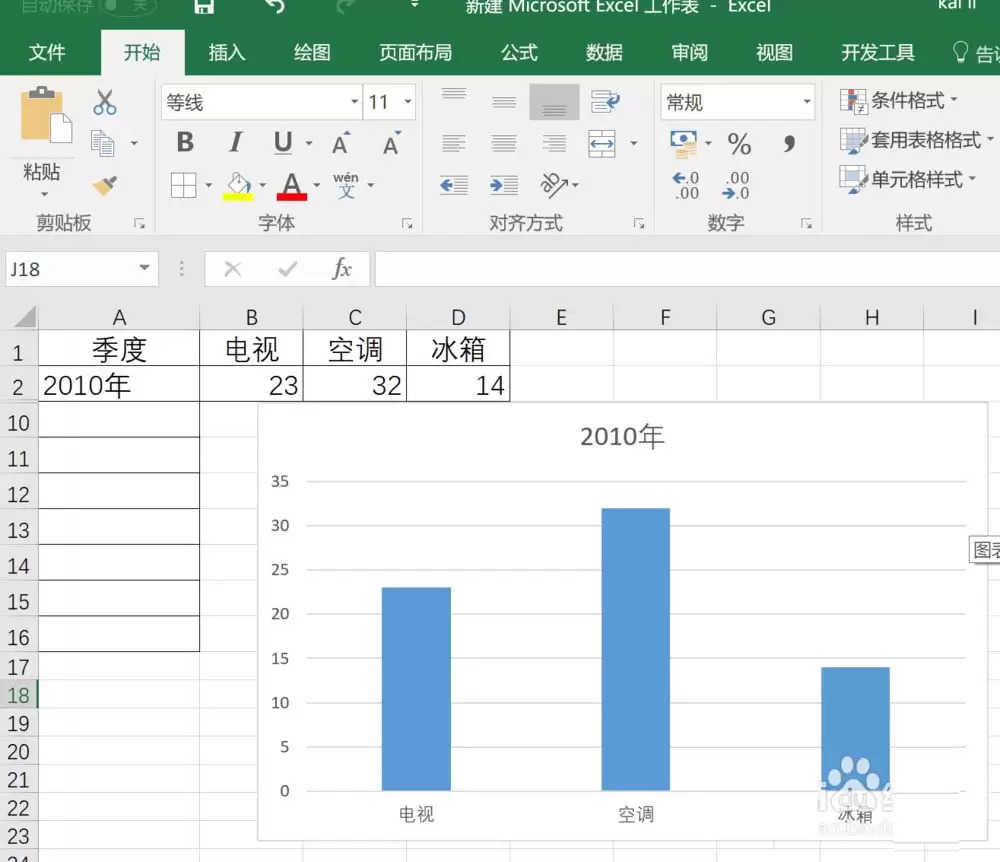Open number group dialog launcher

point(807,224)
